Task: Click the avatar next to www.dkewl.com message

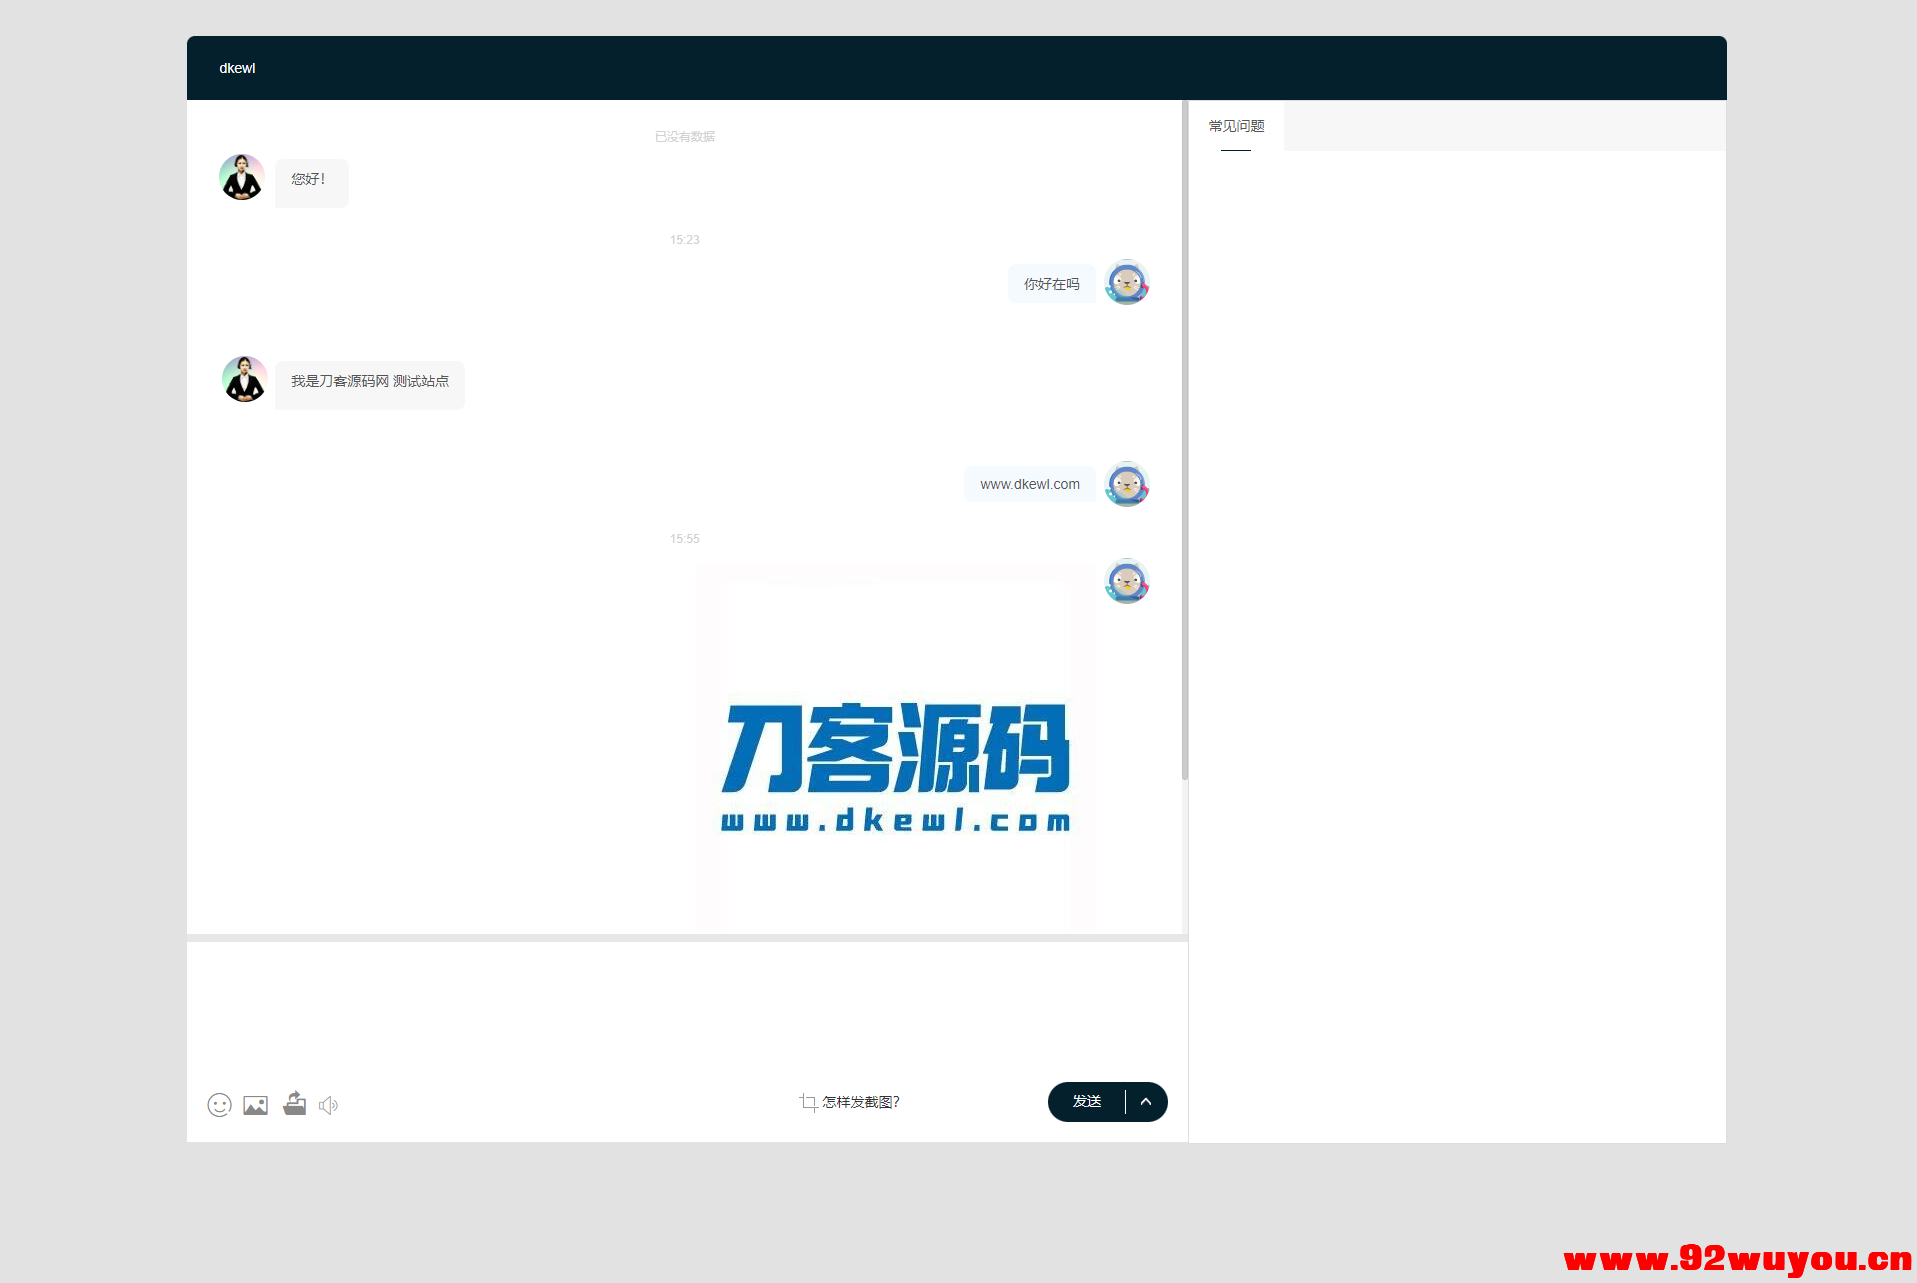Action: pyautogui.click(x=1127, y=484)
